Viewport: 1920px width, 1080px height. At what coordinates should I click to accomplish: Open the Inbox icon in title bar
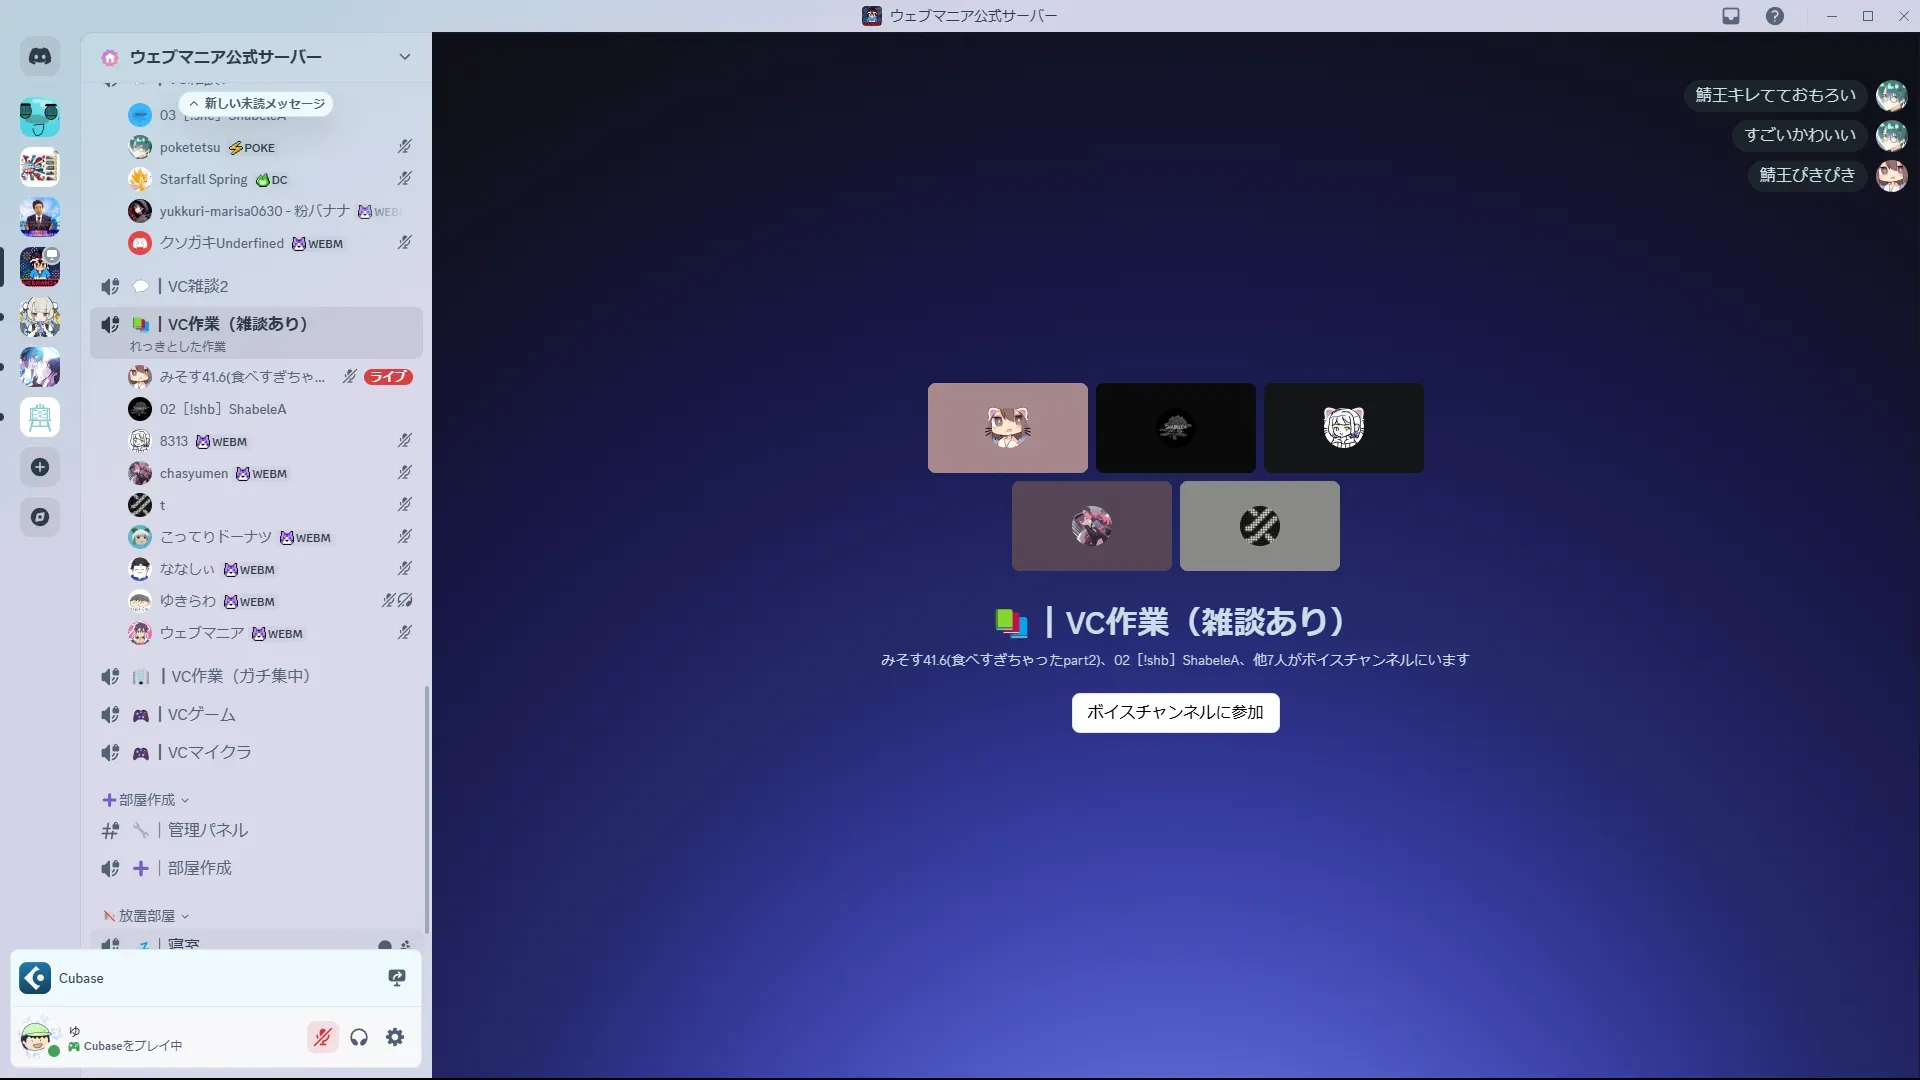(x=1731, y=16)
